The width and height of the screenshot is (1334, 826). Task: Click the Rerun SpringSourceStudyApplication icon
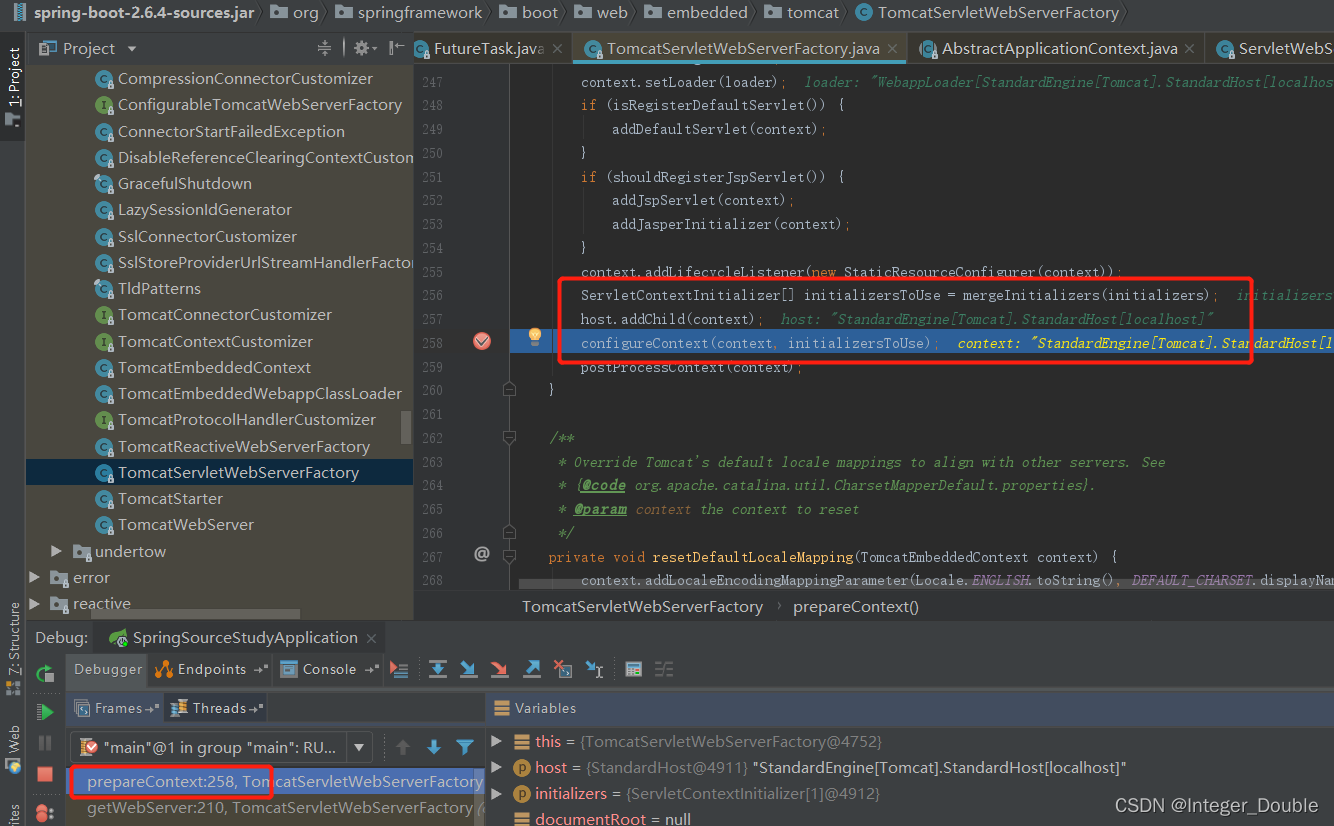46,675
